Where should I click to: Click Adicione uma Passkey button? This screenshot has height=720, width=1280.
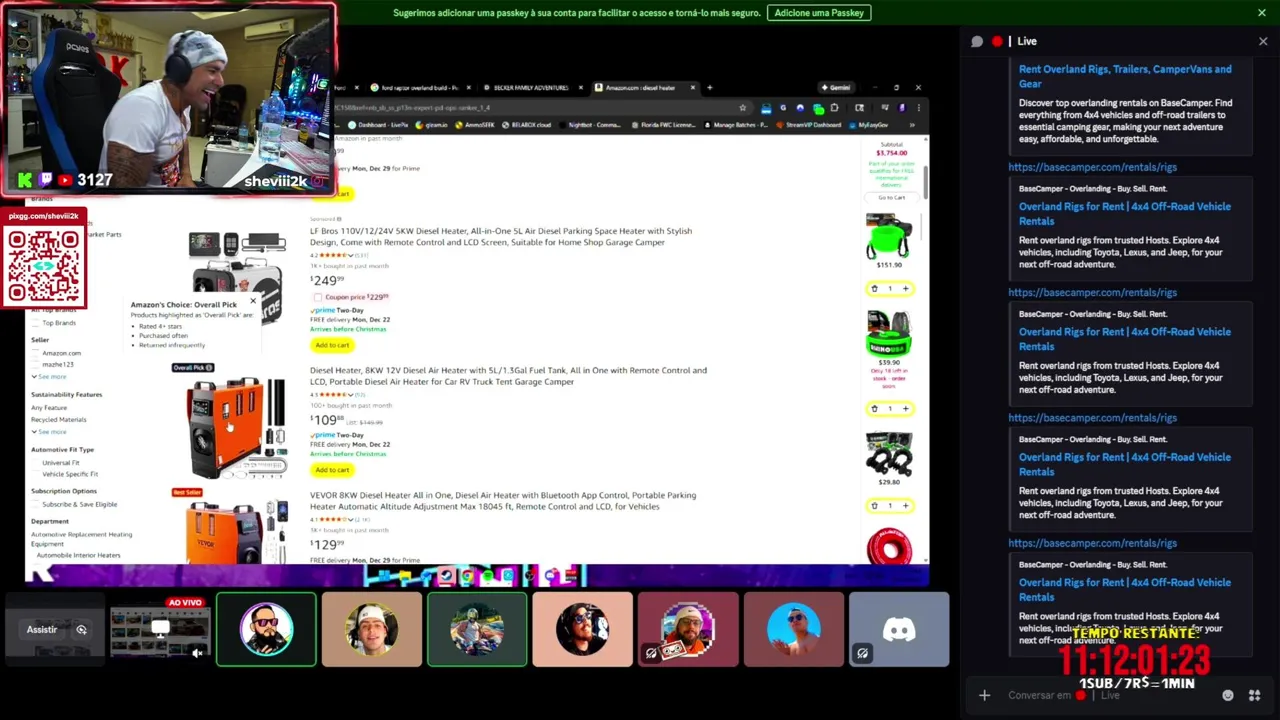pos(819,13)
